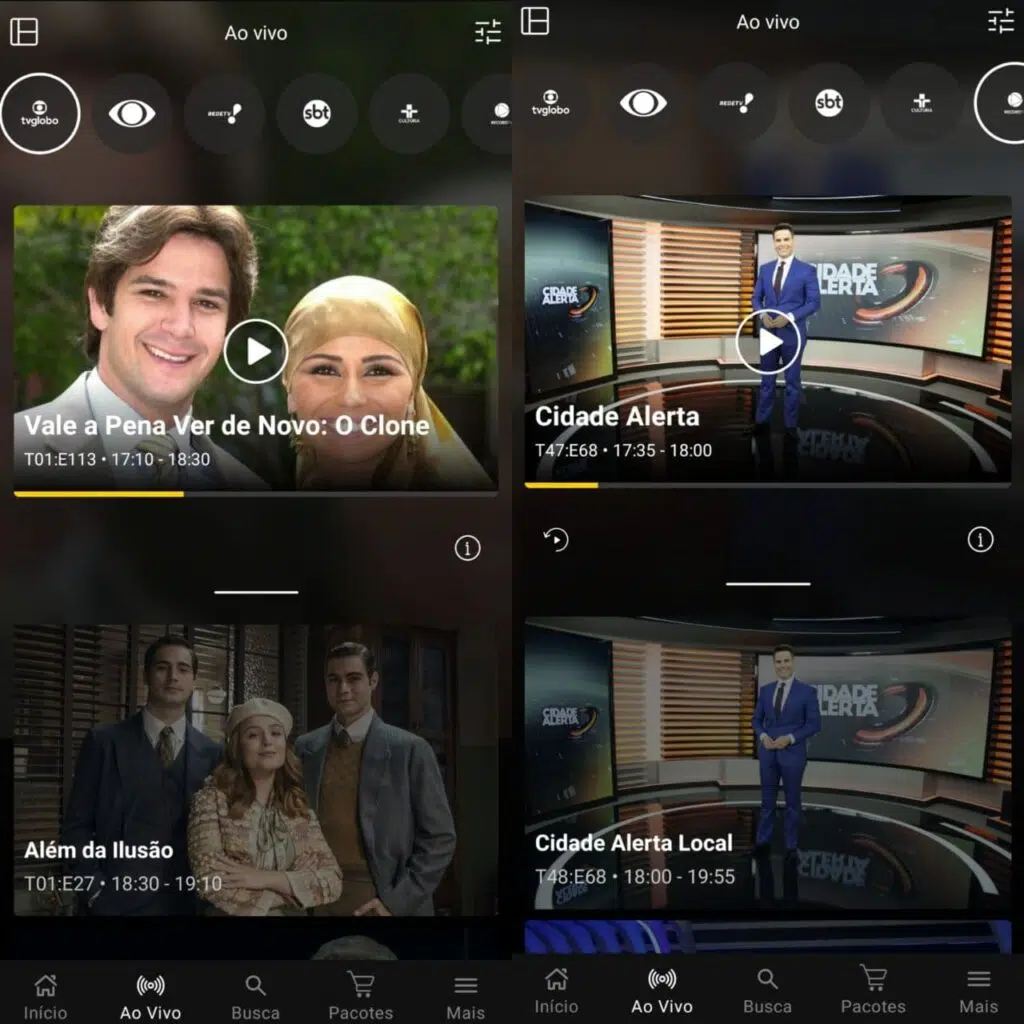The width and height of the screenshot is (1024, 1024).
Task: Open the Band channel with the eye logo
Action: tap(133, 114)
